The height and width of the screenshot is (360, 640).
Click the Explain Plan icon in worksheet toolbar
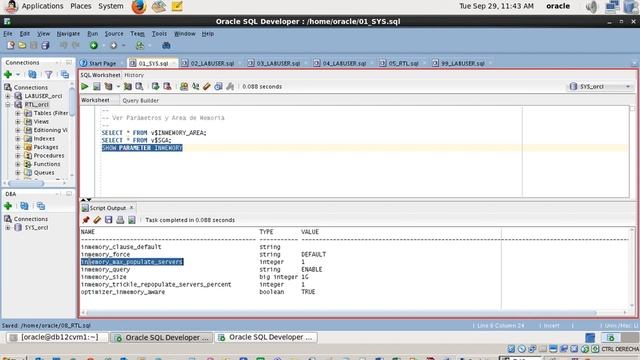(x=108, y=87)
